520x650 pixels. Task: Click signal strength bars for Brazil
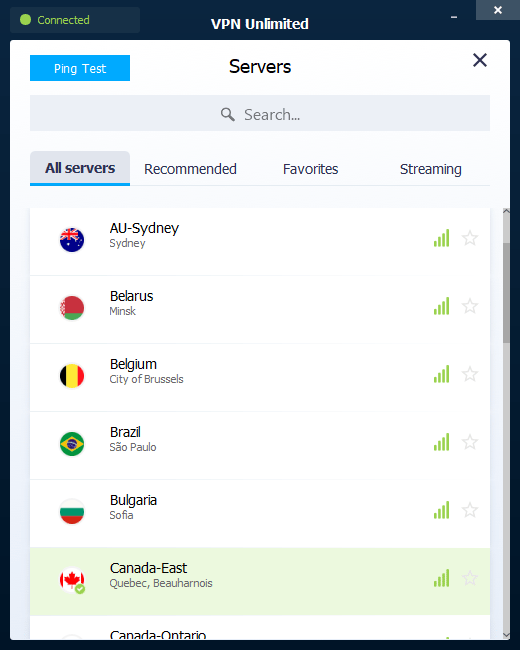click(442, 442)
